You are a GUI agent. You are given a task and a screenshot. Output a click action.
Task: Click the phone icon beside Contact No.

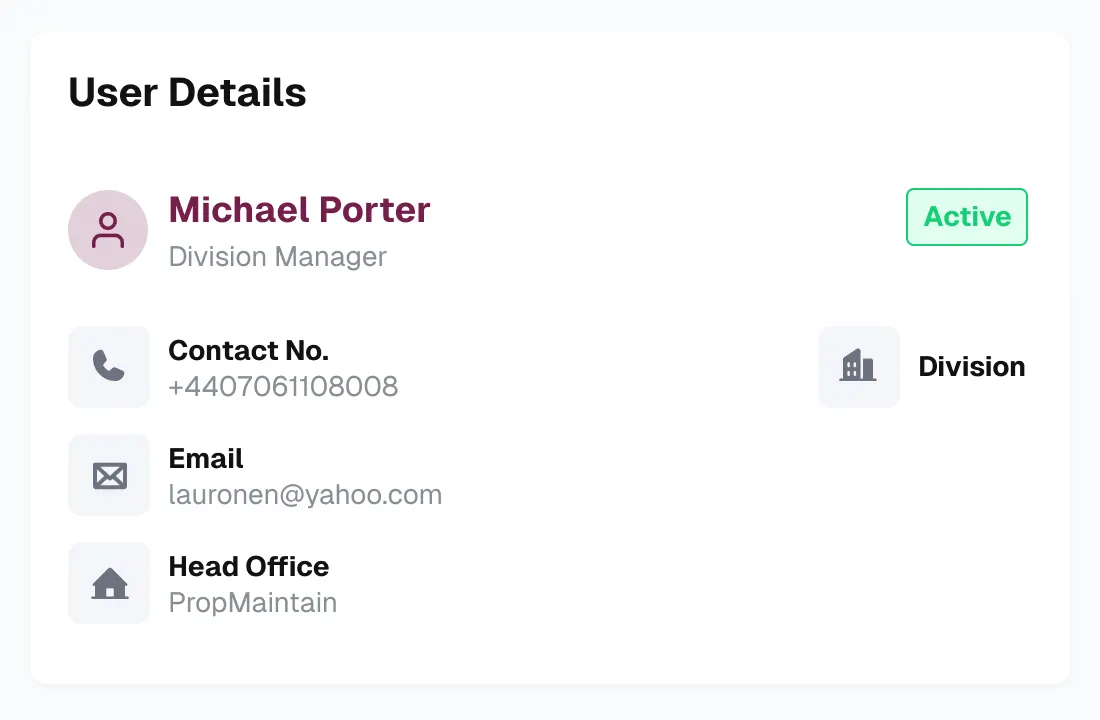coord(109,367)
